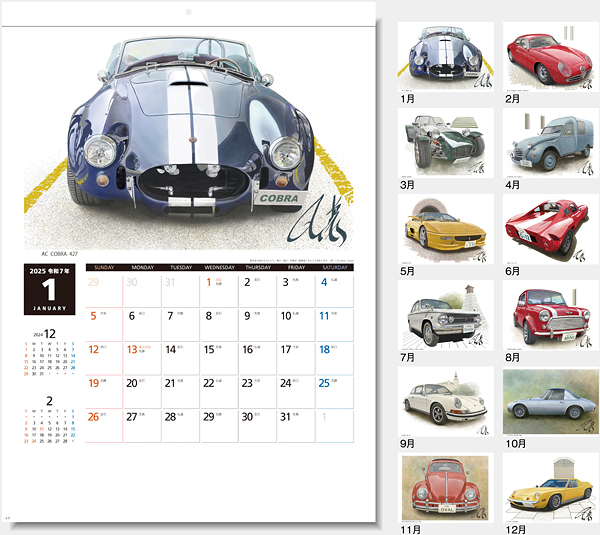Click the 6月 label
The width and height of the screenshot is (600, 535).
512,271
